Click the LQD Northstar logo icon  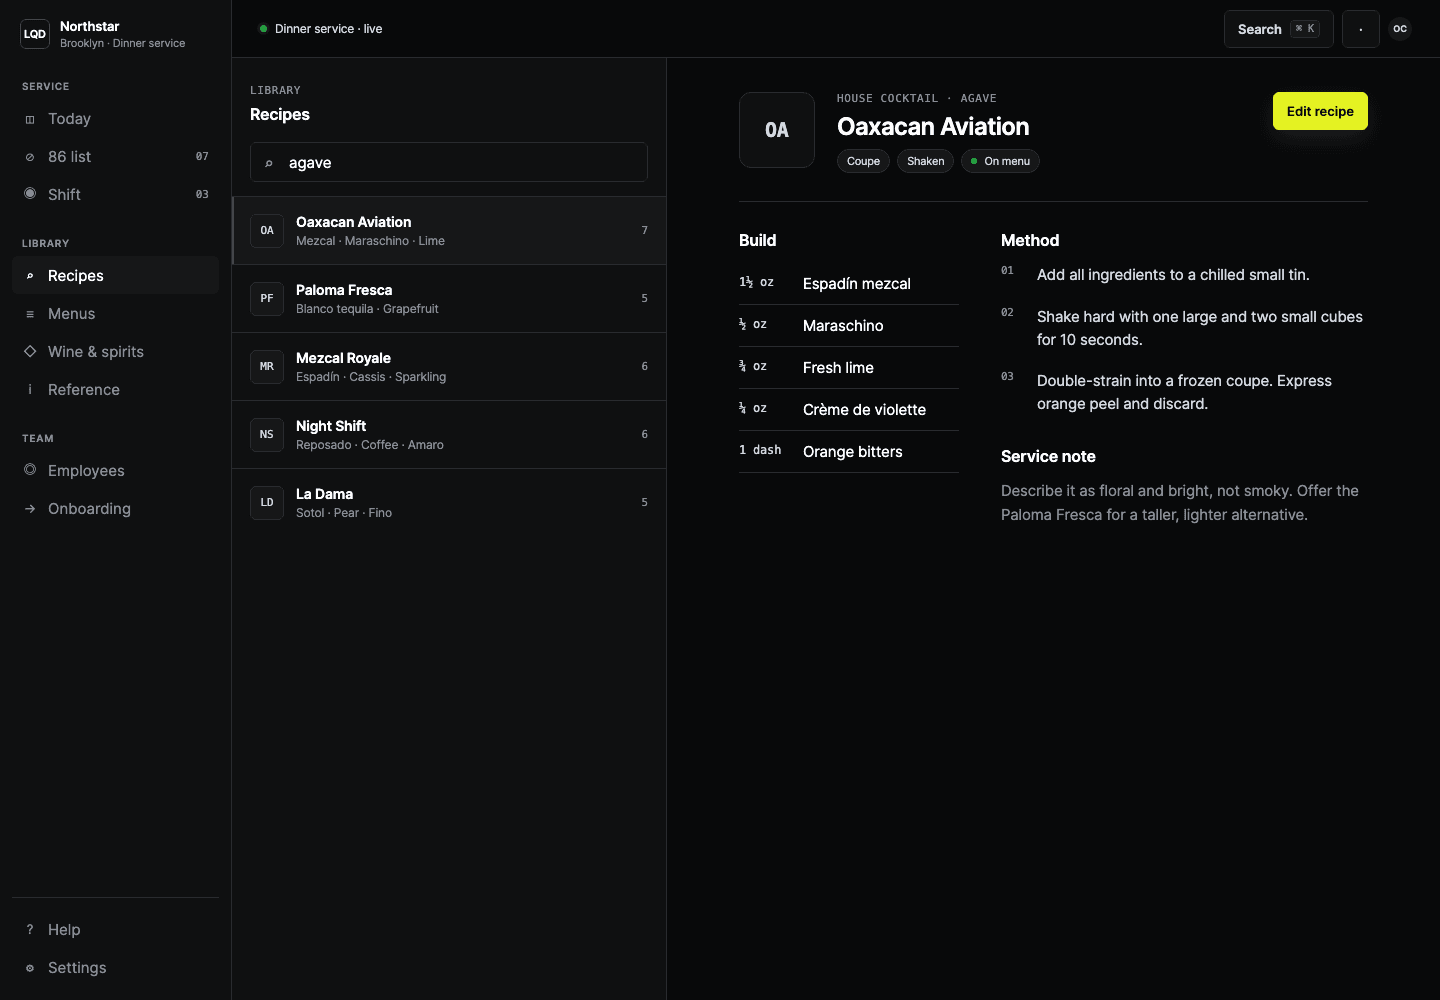coord(35,34)
